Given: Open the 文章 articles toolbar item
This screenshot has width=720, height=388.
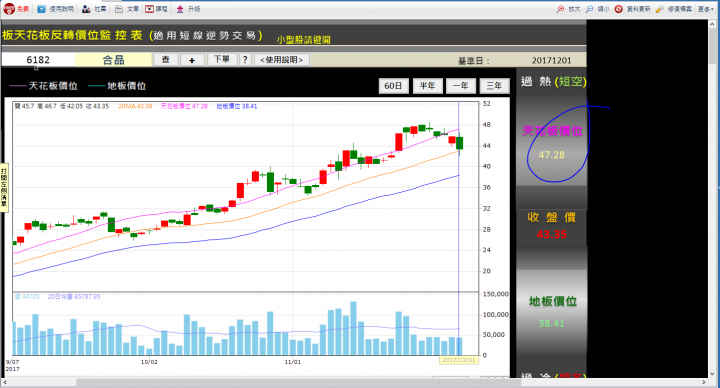Looking at the screenshot, I should [x=127, y=9].
